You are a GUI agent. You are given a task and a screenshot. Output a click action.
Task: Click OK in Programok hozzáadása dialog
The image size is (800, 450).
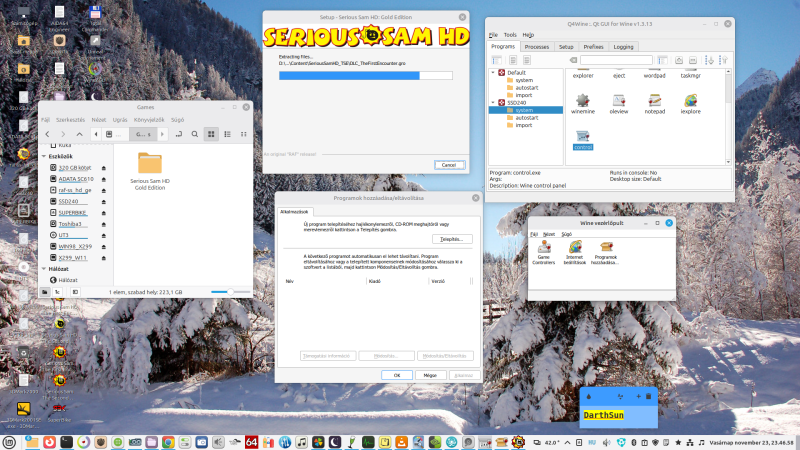(x=397, y=375)
